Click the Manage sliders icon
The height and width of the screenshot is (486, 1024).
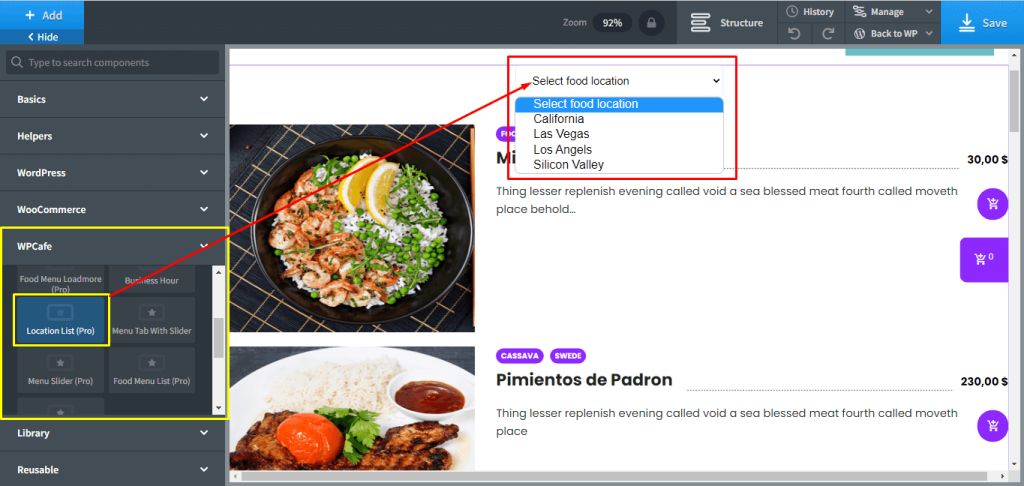[x=859, y=12]
